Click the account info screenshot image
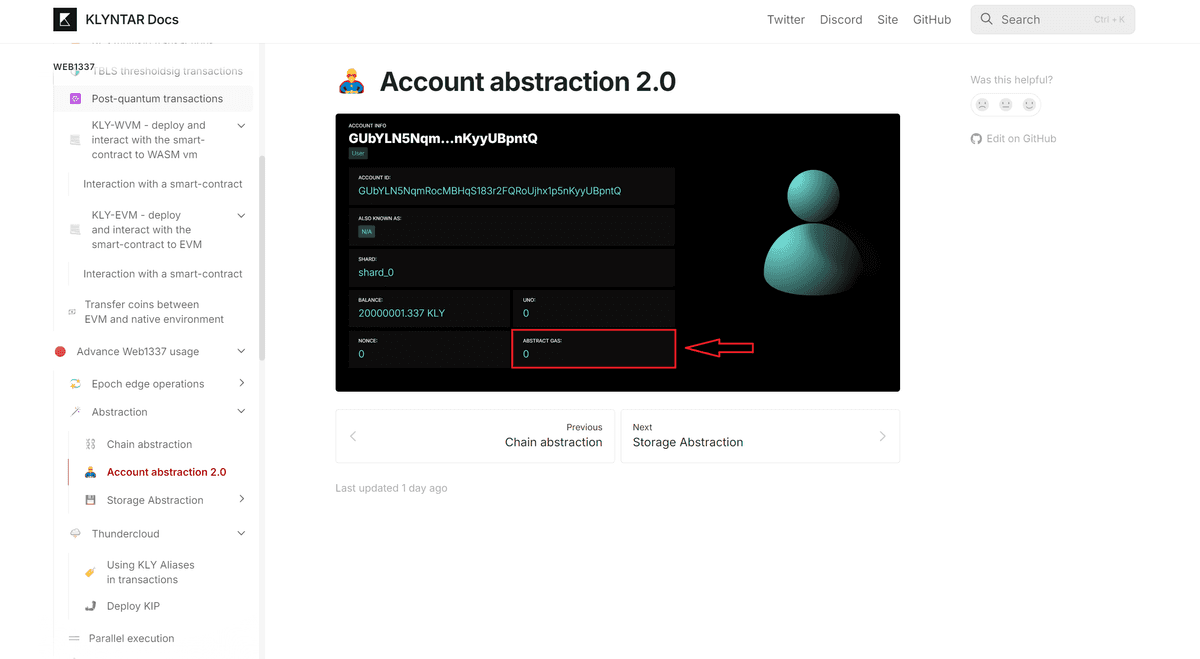The width and height of the screenshot is (1200, 659). click(x=617, y=252)
